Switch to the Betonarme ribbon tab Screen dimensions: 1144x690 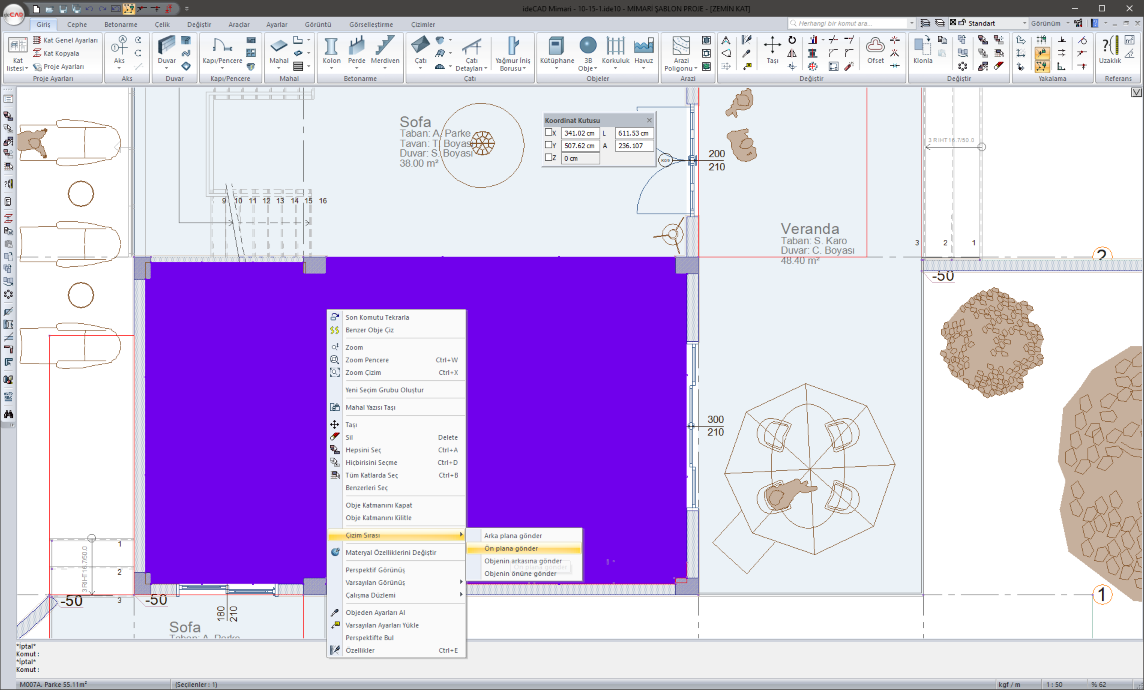tap(121, 24)
